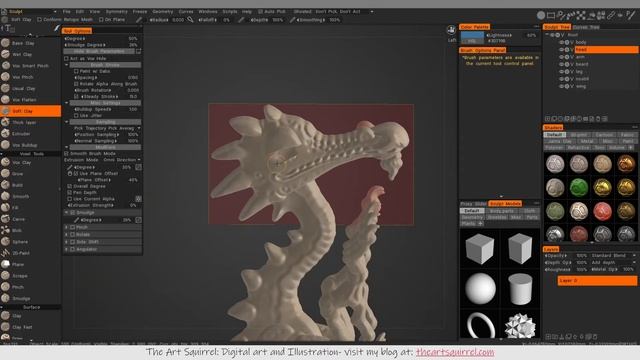Image resolution: width=640 pixels, height=360 pixels.
Task: Select the Usual Clay brush
Action: (x=31, y=88)
